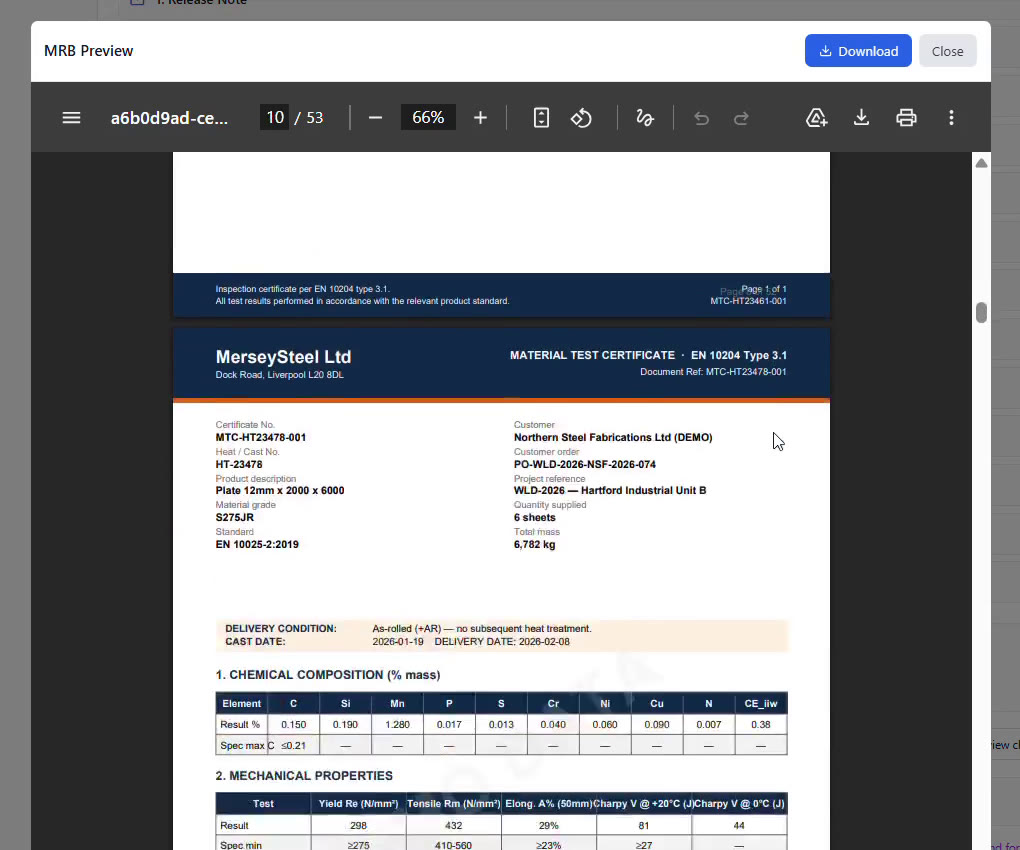
Task: Click the 1. CHEMICAL COMPOSITION heading
Action: pos(328,675)
